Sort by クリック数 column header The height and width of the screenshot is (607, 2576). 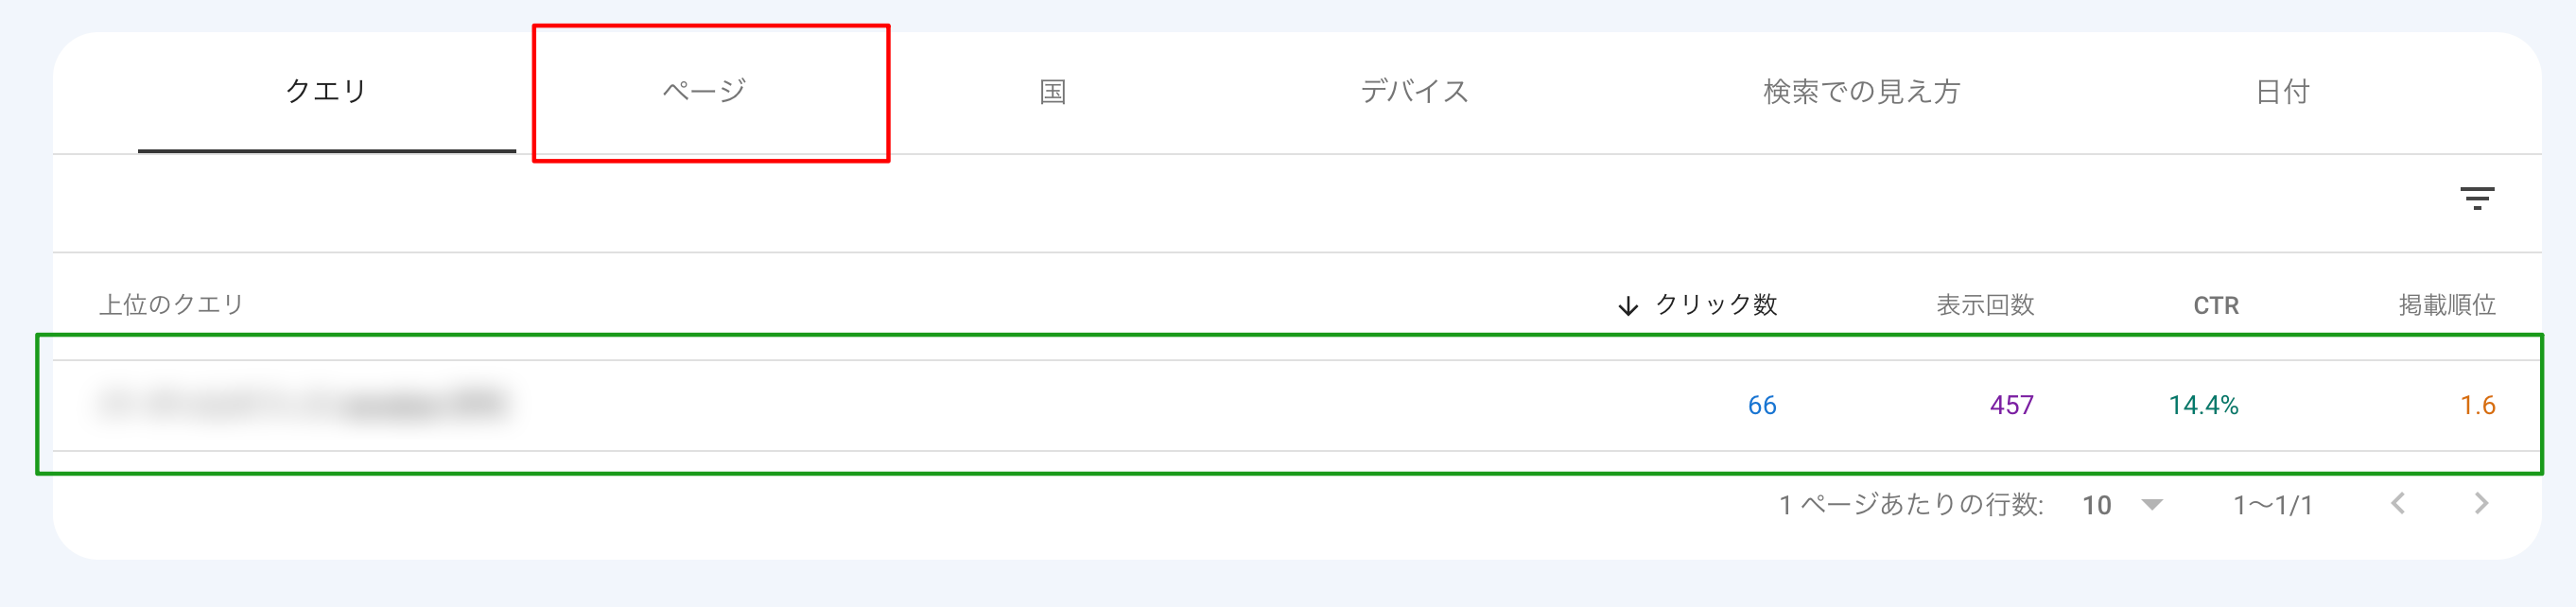coord(1716,305)
